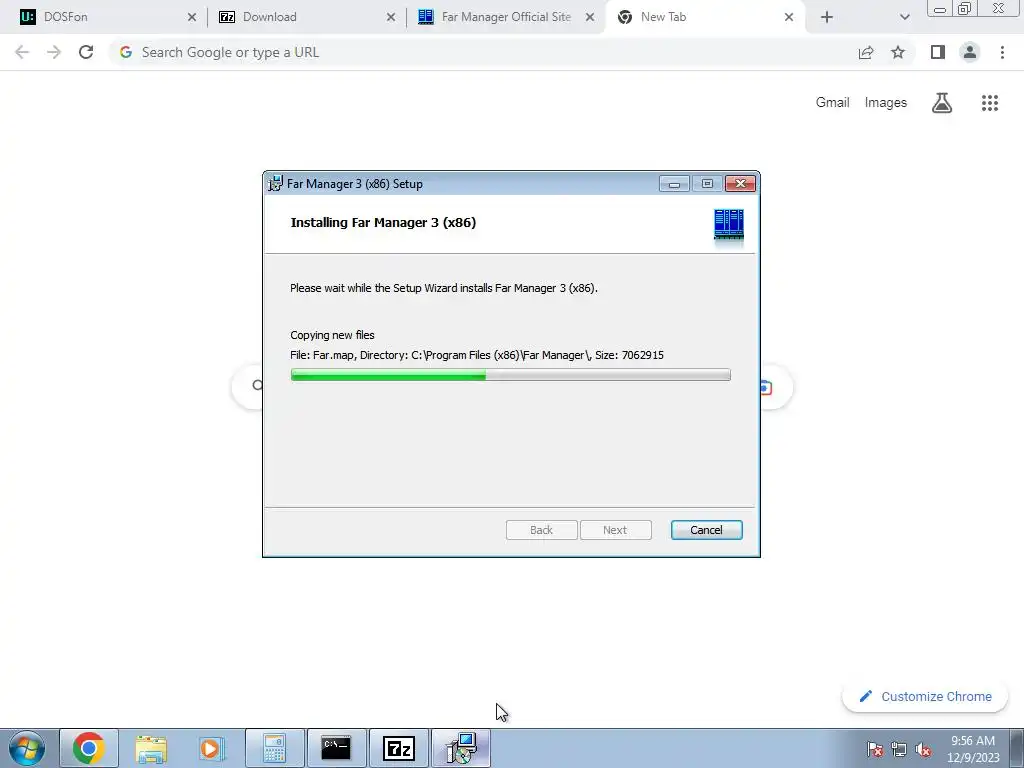Open Command Prompt taskbar icon

coord(336,748)
